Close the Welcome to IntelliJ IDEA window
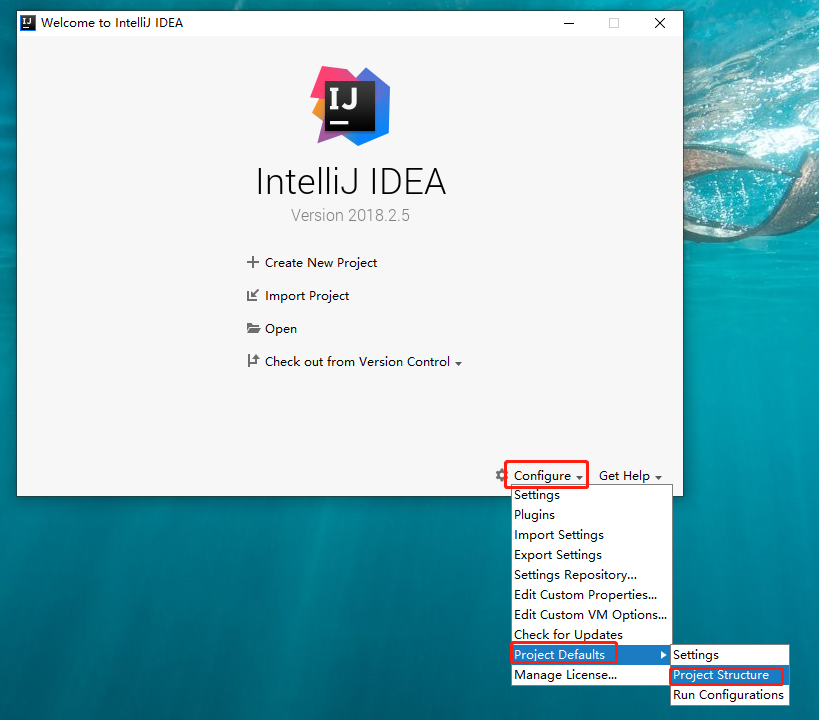This screenshot has width=819, height=720. [660, 23]
